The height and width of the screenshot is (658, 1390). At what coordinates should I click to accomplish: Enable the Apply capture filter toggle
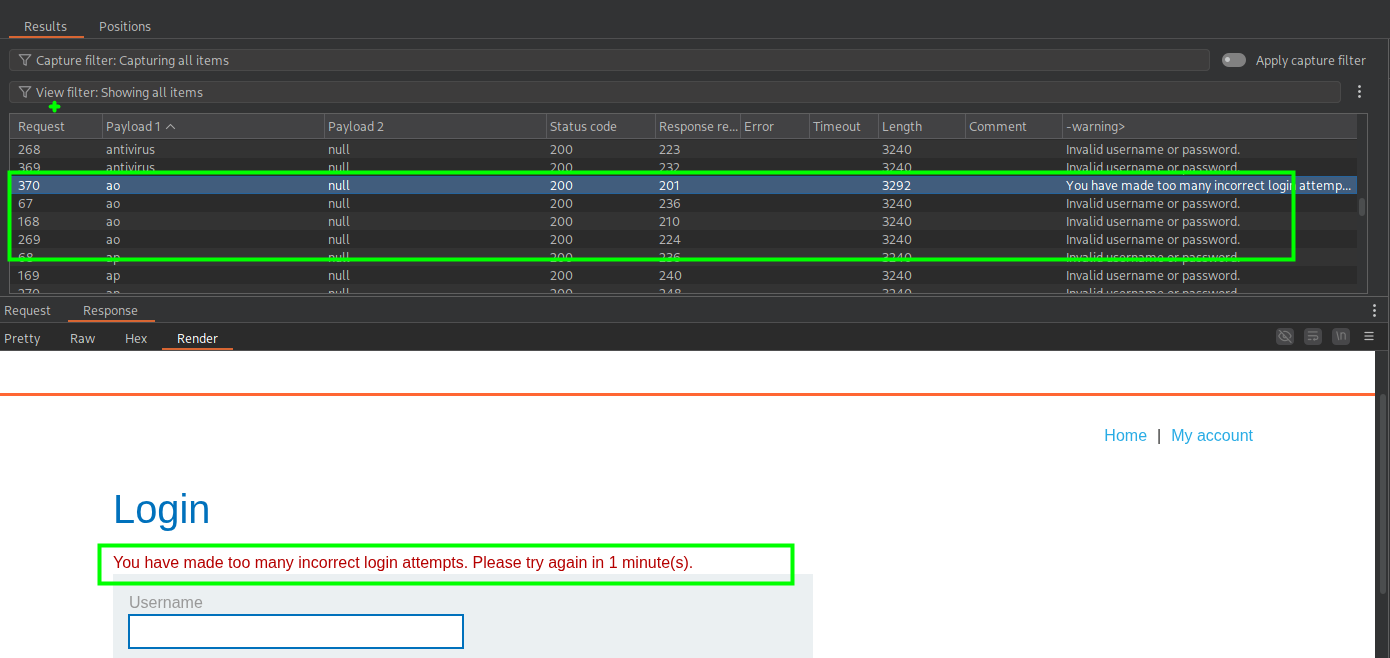(x=1234, y=60)
